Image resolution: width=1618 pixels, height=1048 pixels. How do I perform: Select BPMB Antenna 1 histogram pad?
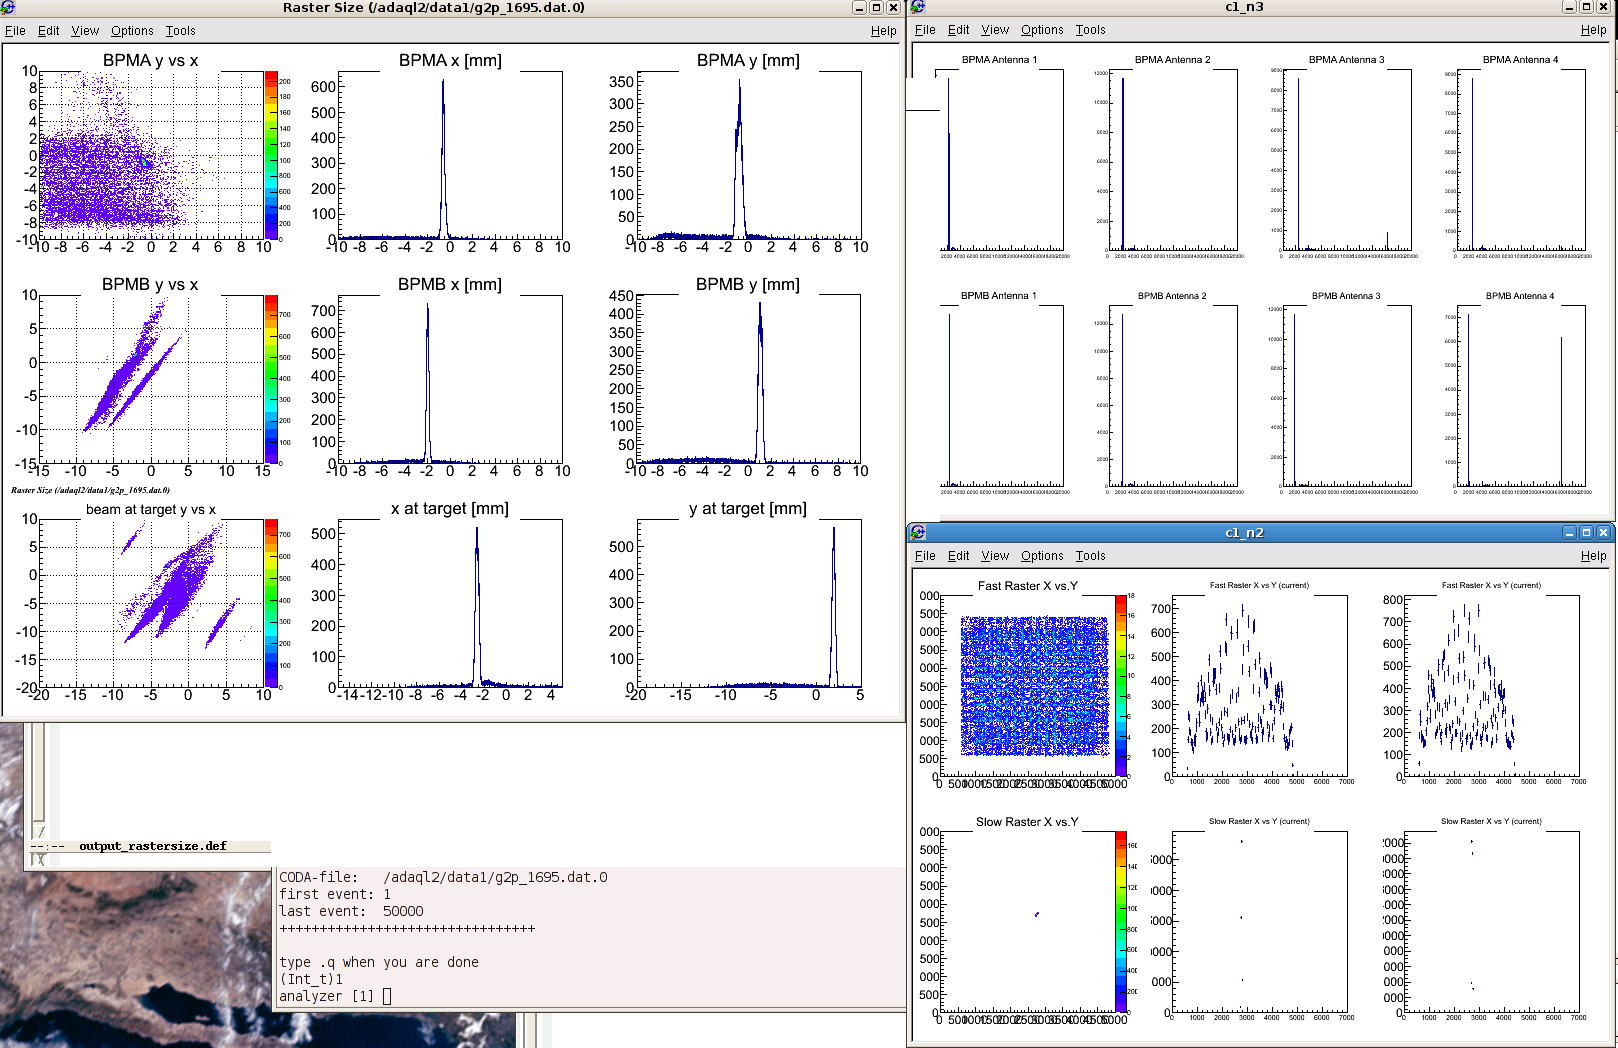click(999, 395)
